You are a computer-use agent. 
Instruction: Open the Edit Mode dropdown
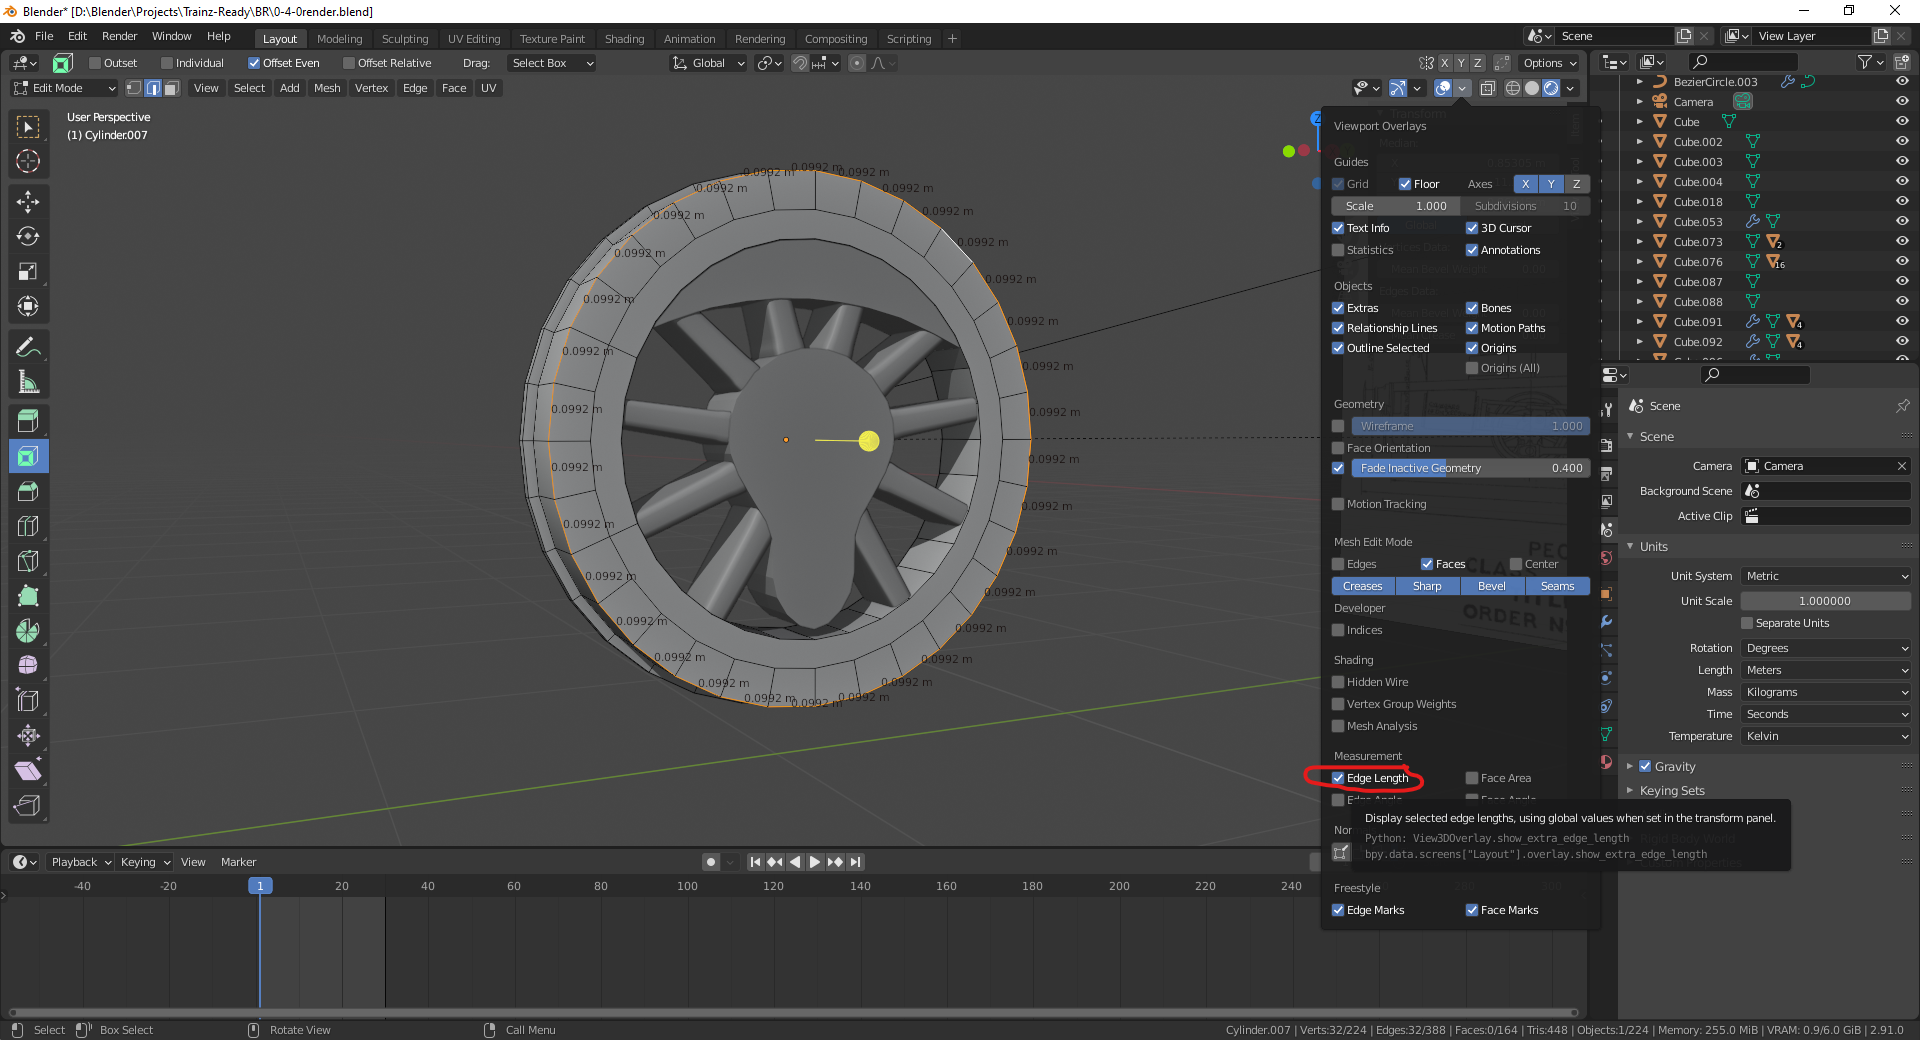64,88
